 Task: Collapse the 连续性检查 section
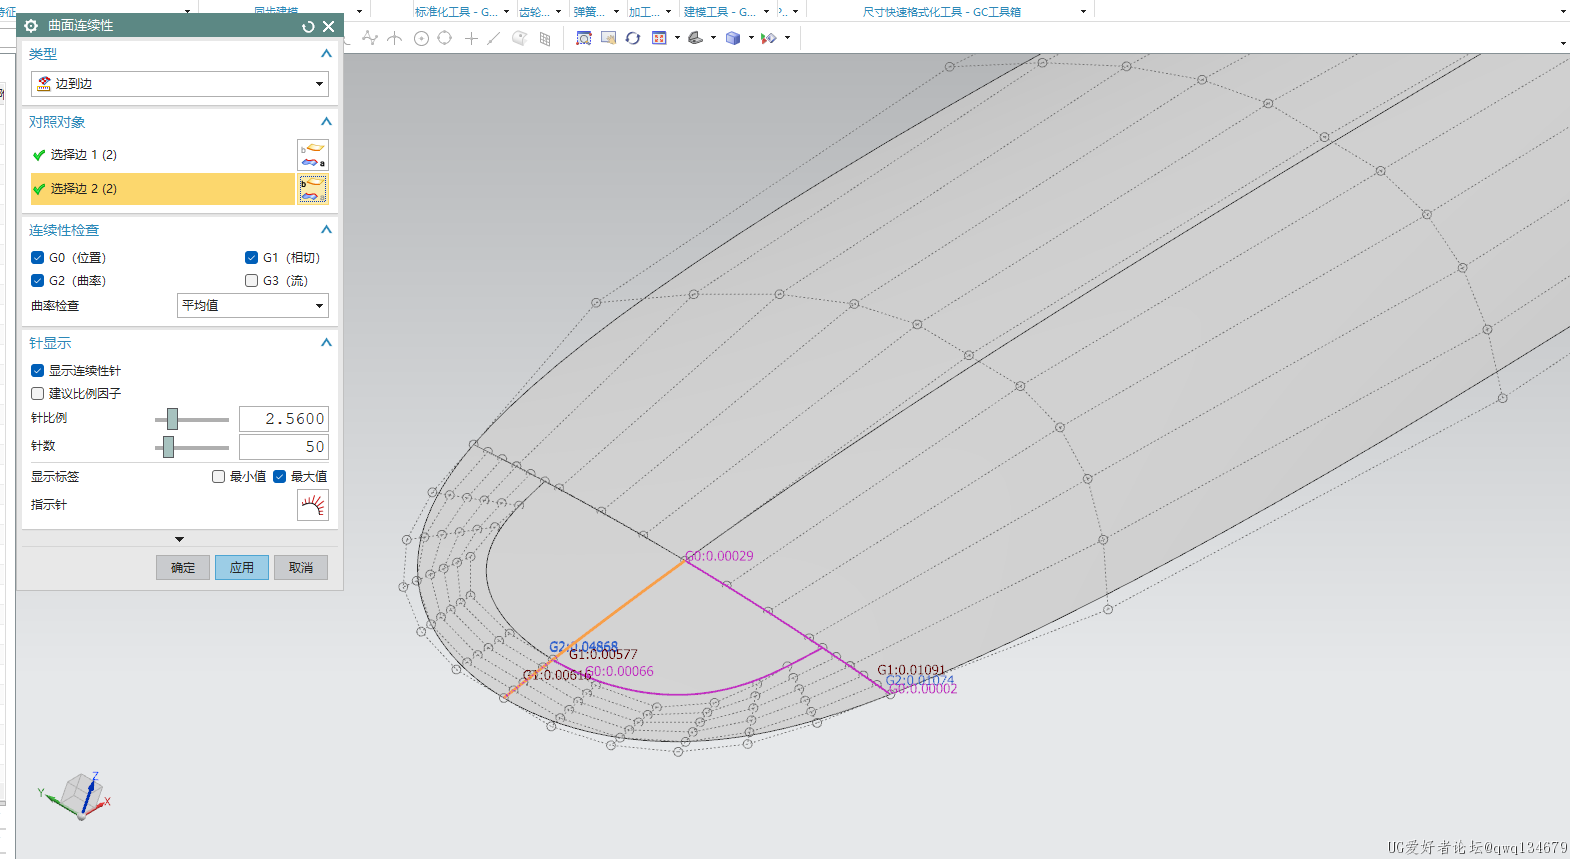[326, 230]
